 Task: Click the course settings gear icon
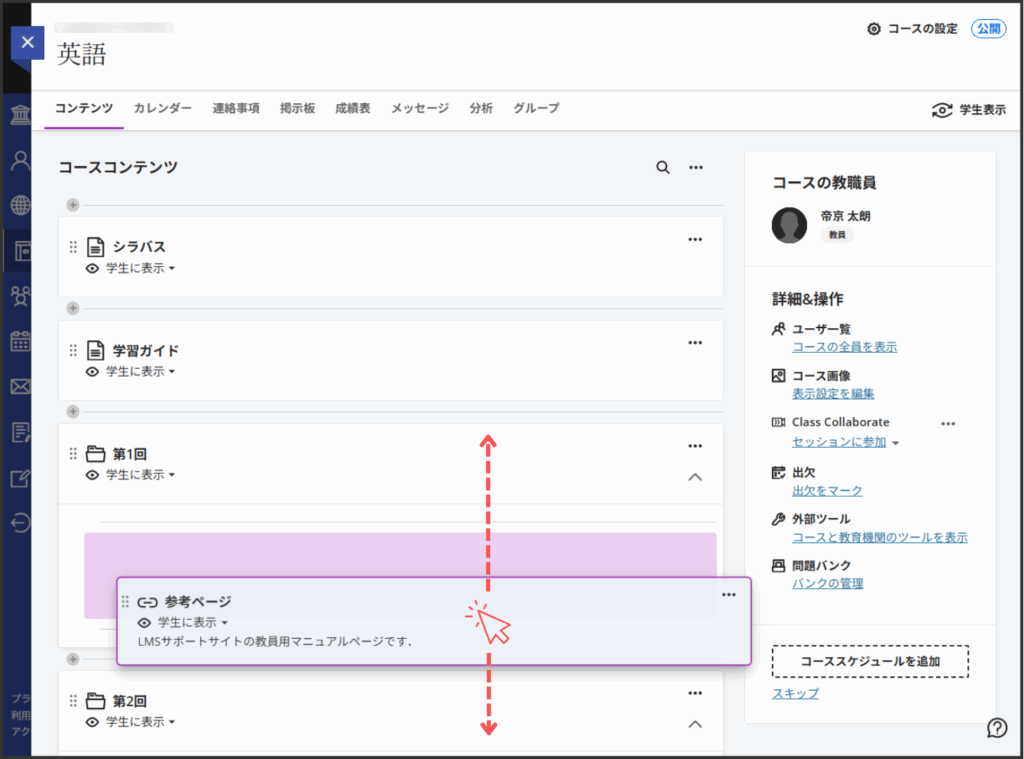pyautogui.click(x=874, y=29)
